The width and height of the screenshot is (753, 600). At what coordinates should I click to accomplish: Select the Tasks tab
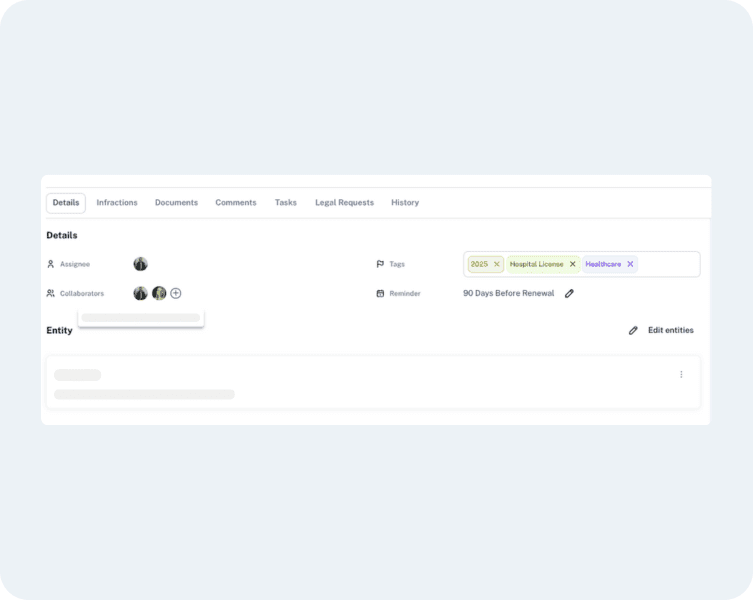(x=286, y=203)
